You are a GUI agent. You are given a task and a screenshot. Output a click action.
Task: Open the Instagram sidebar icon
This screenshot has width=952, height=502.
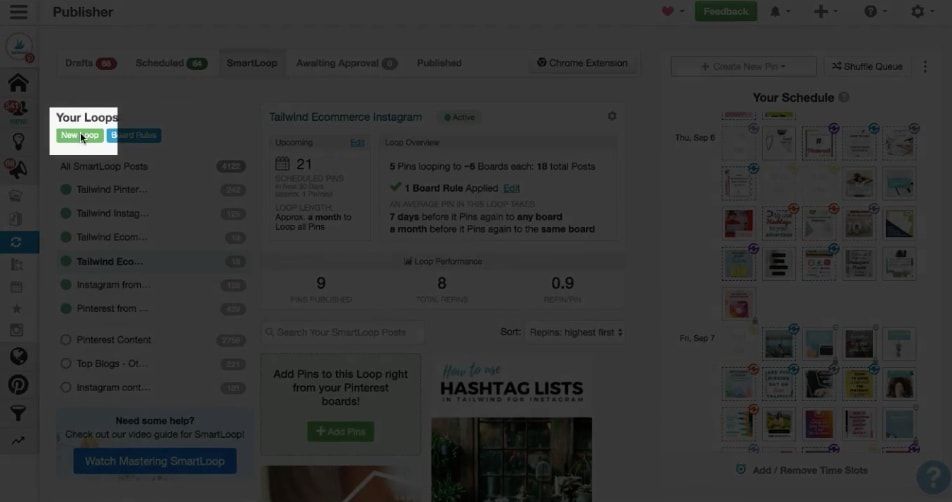coord(16,330)
